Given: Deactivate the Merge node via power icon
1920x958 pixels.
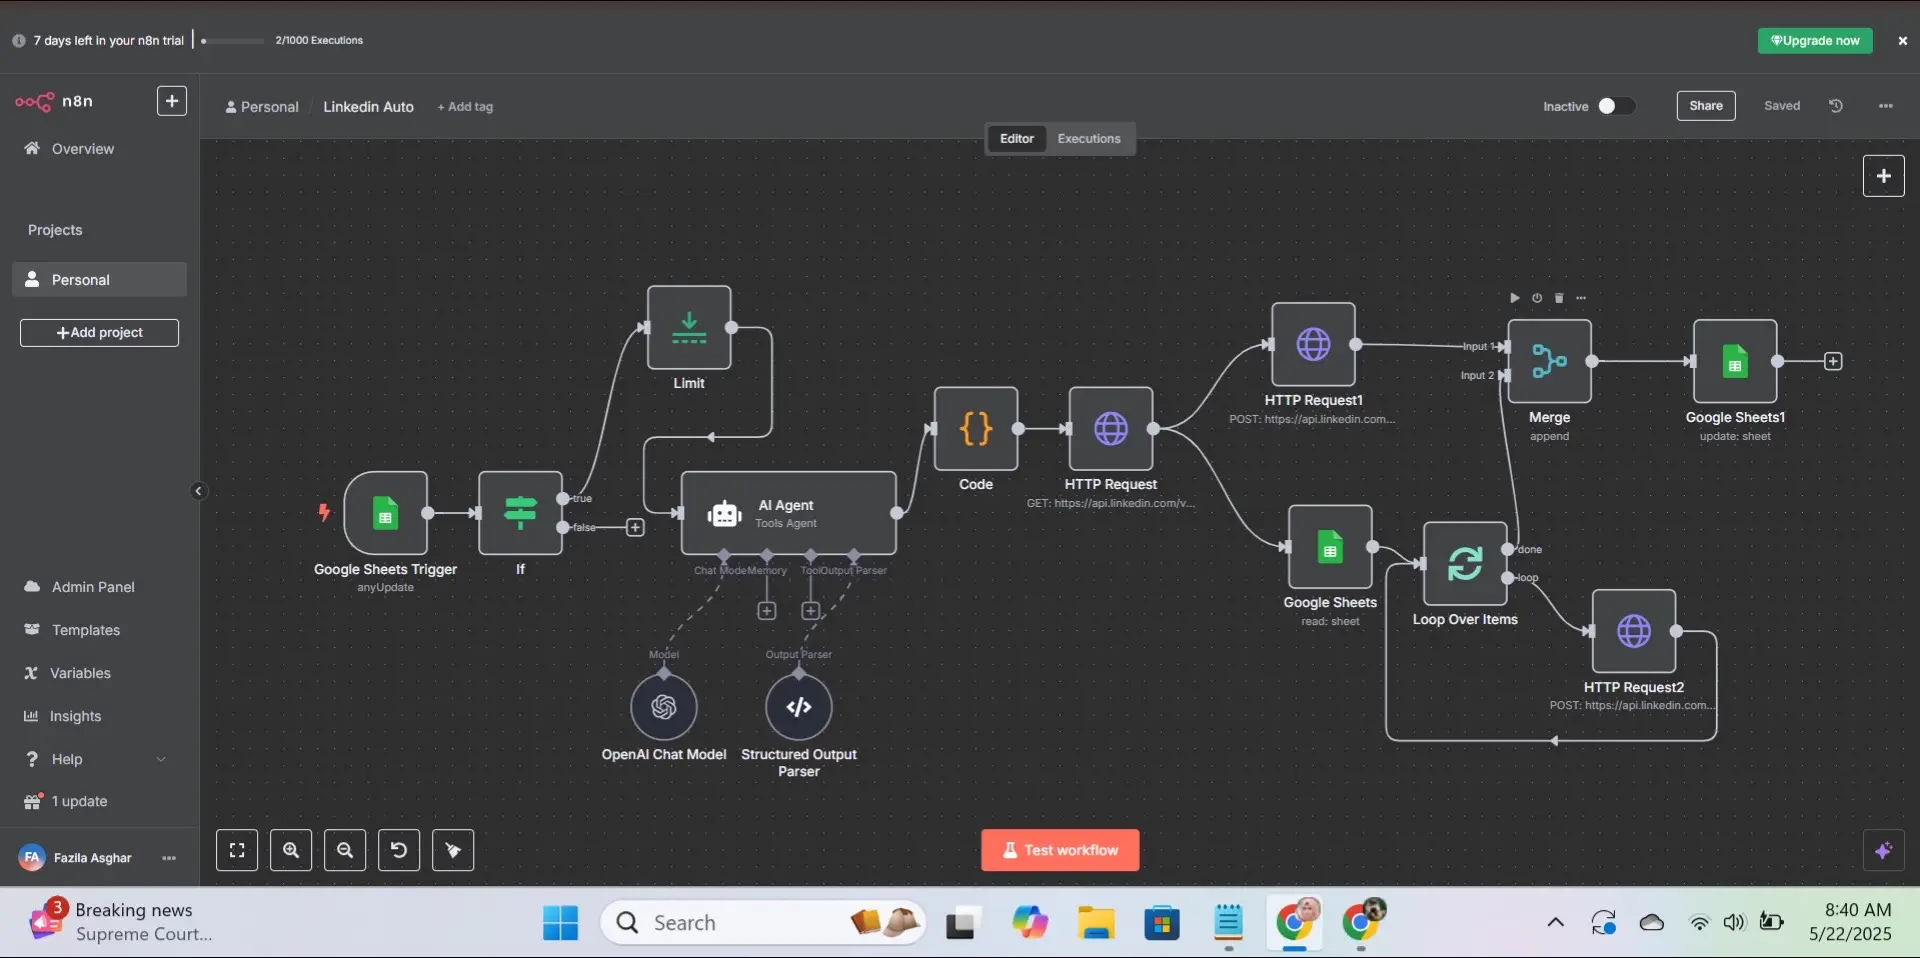Looking at the screenshot, I should coord(1537,298).
